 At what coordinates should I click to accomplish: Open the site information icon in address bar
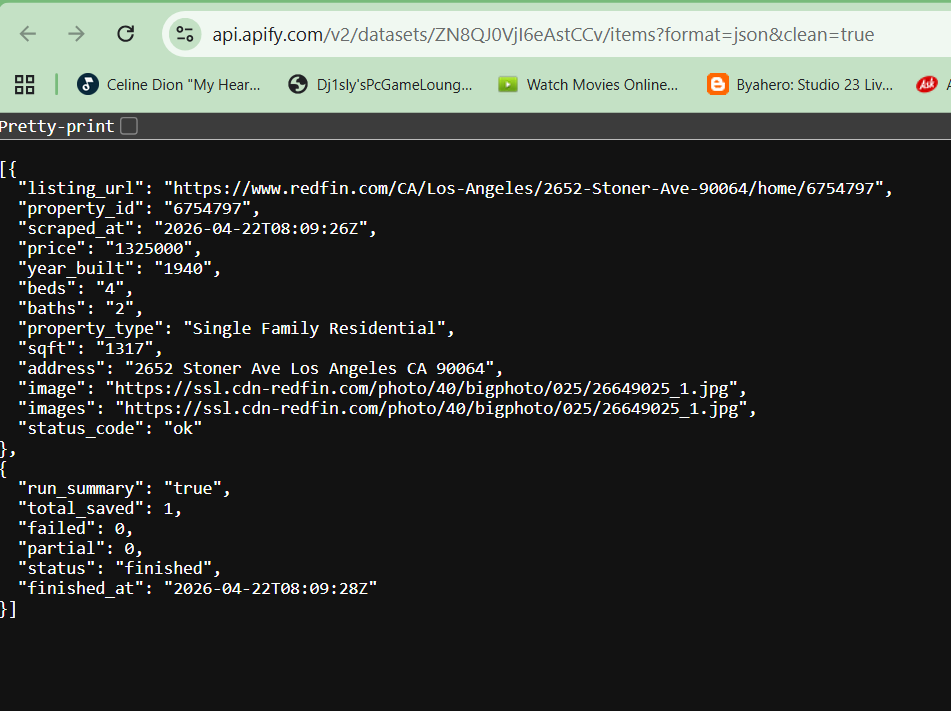185,34
